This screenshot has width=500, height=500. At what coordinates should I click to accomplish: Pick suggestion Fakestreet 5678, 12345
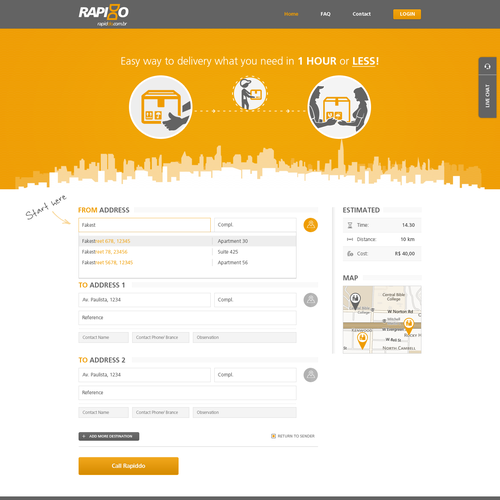[187, 263]
